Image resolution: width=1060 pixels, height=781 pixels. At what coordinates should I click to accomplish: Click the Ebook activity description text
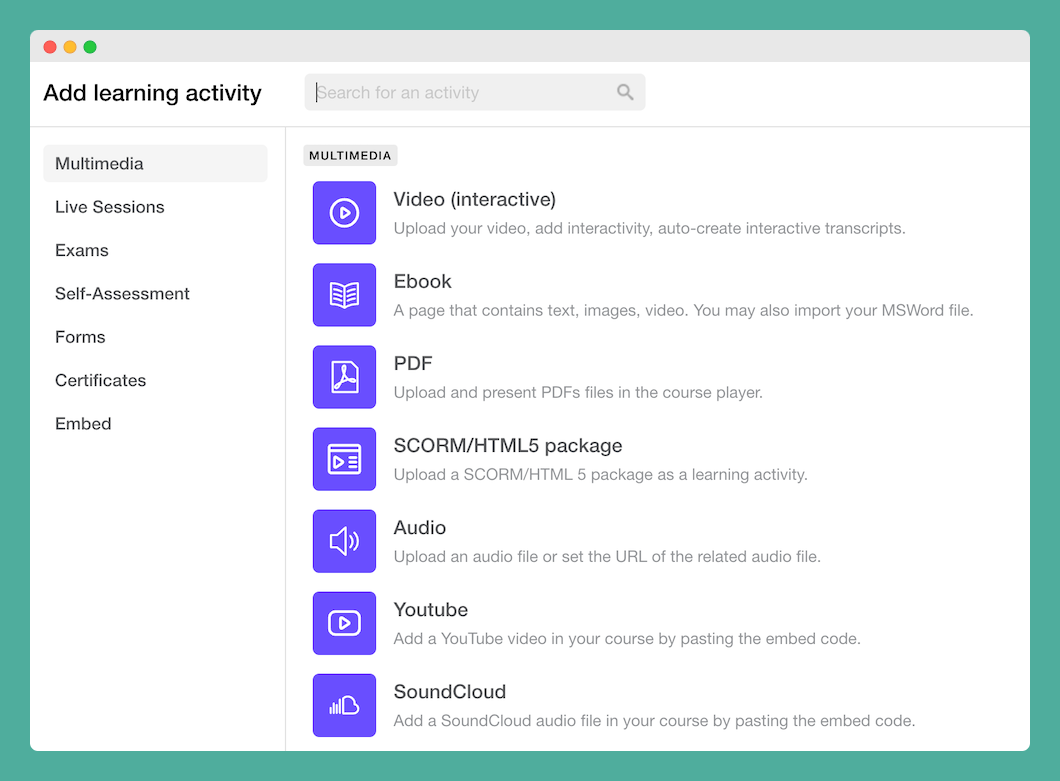(x=683, y=310)
